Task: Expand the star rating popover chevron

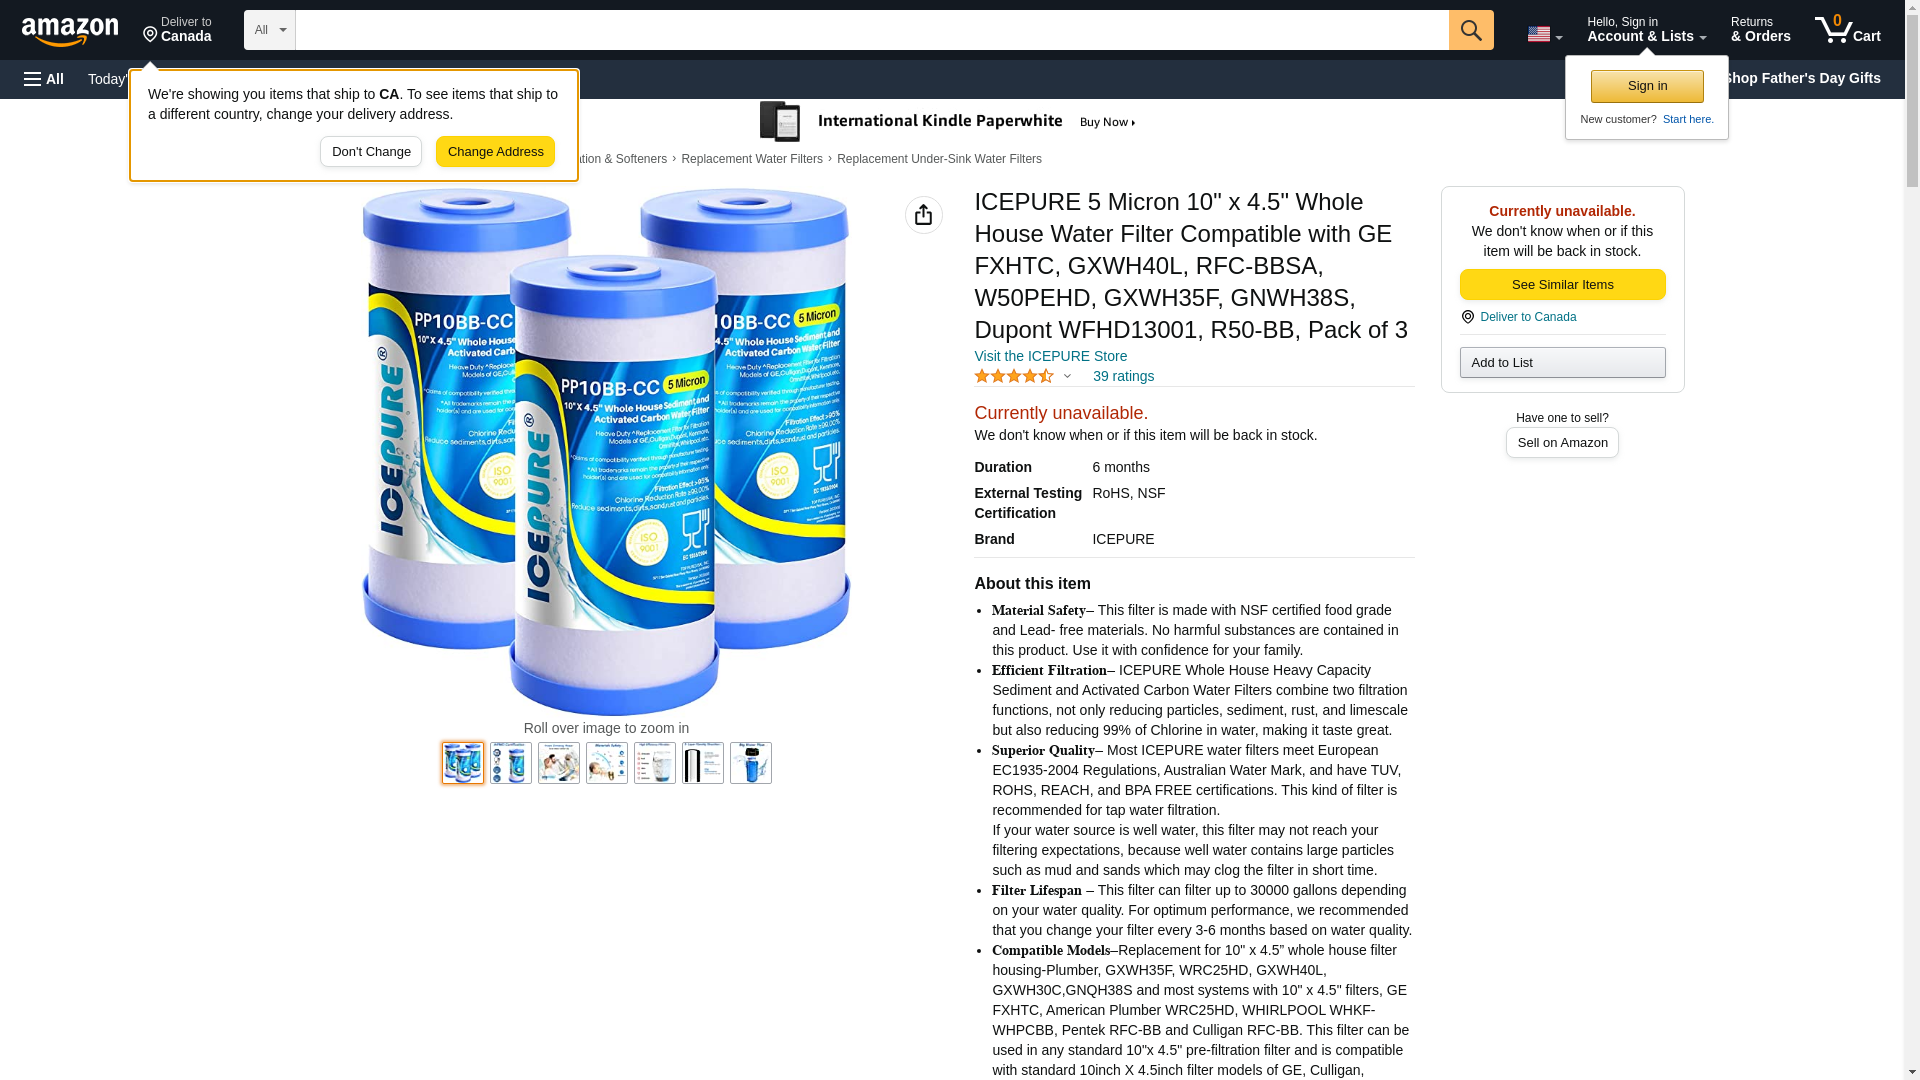Action: [x=1067, y=377]
